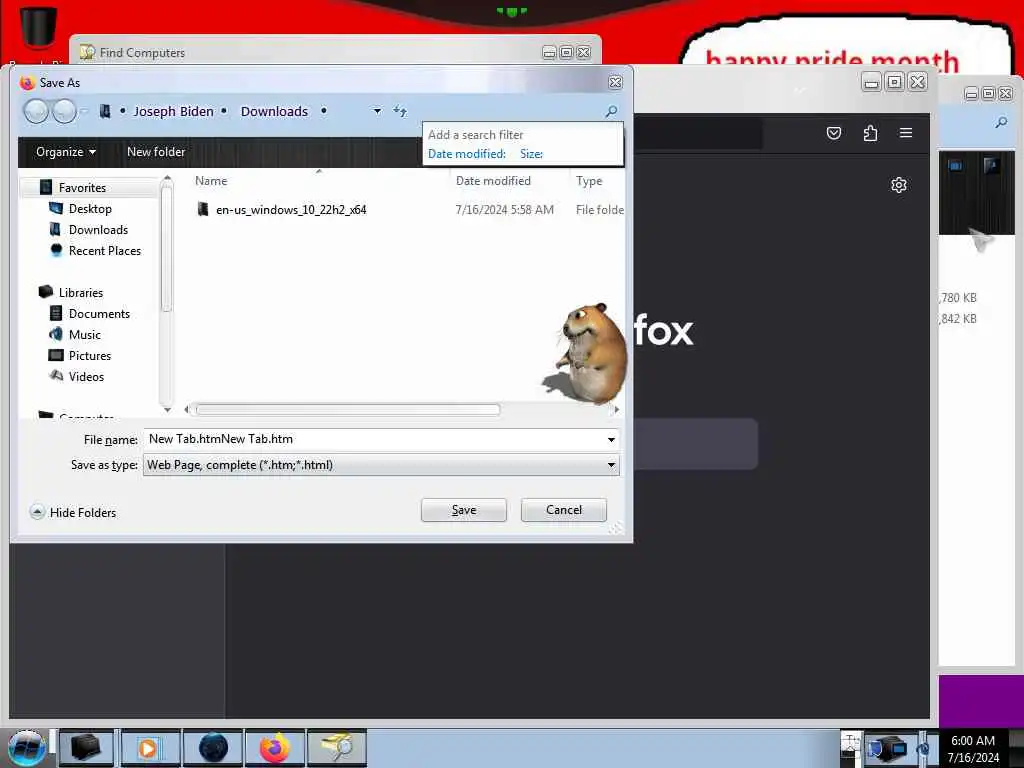Click Hide Folders toggle
The image size is (1024, 768).
click(x=74, y=513)
